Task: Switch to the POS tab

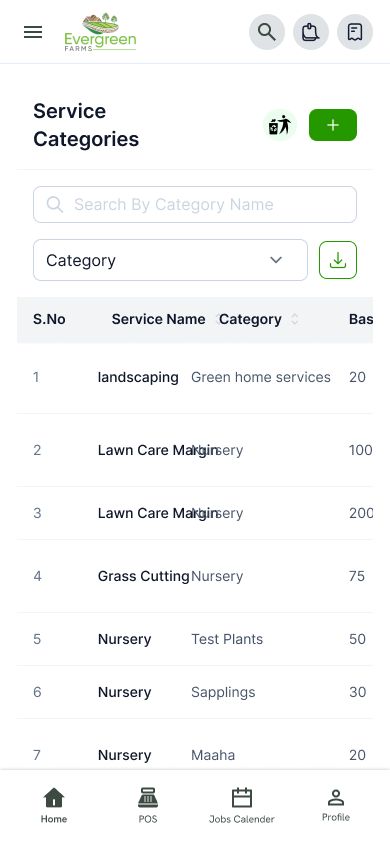Action: point(148,806)
